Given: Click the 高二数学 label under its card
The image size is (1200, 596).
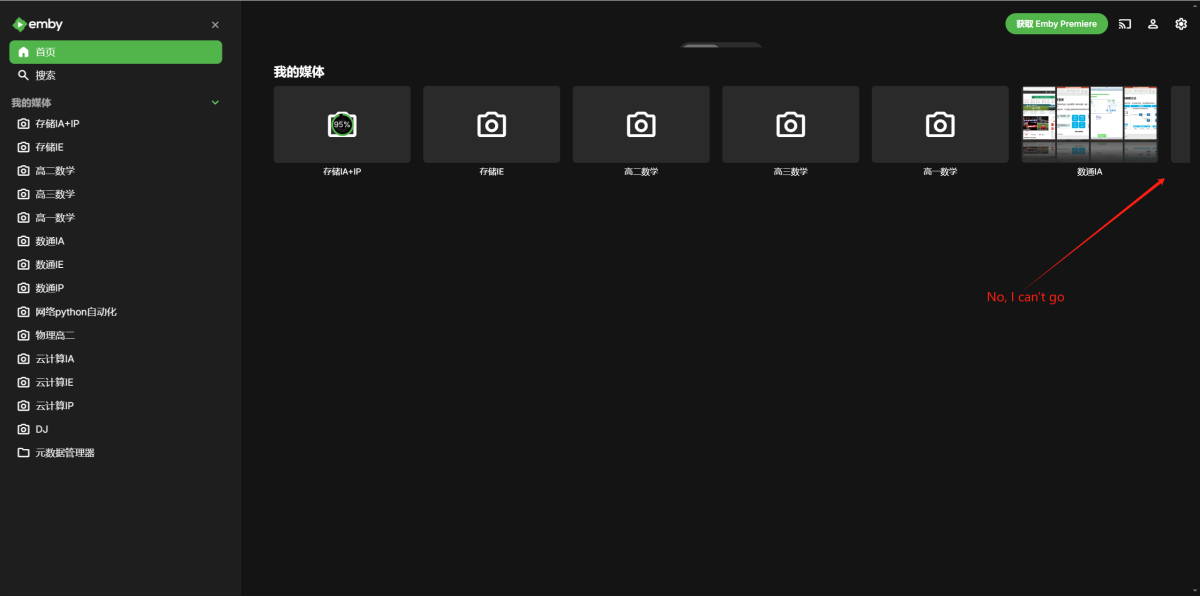Looking at the screenshot, I should click(x=641, y=172).
